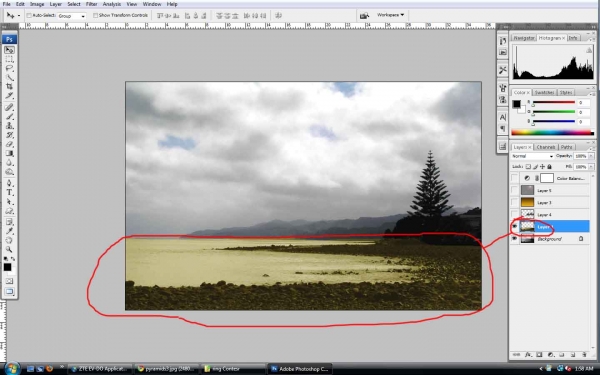Select the Type tool
Screen dimensions: 600x375
tap(9, 192)
